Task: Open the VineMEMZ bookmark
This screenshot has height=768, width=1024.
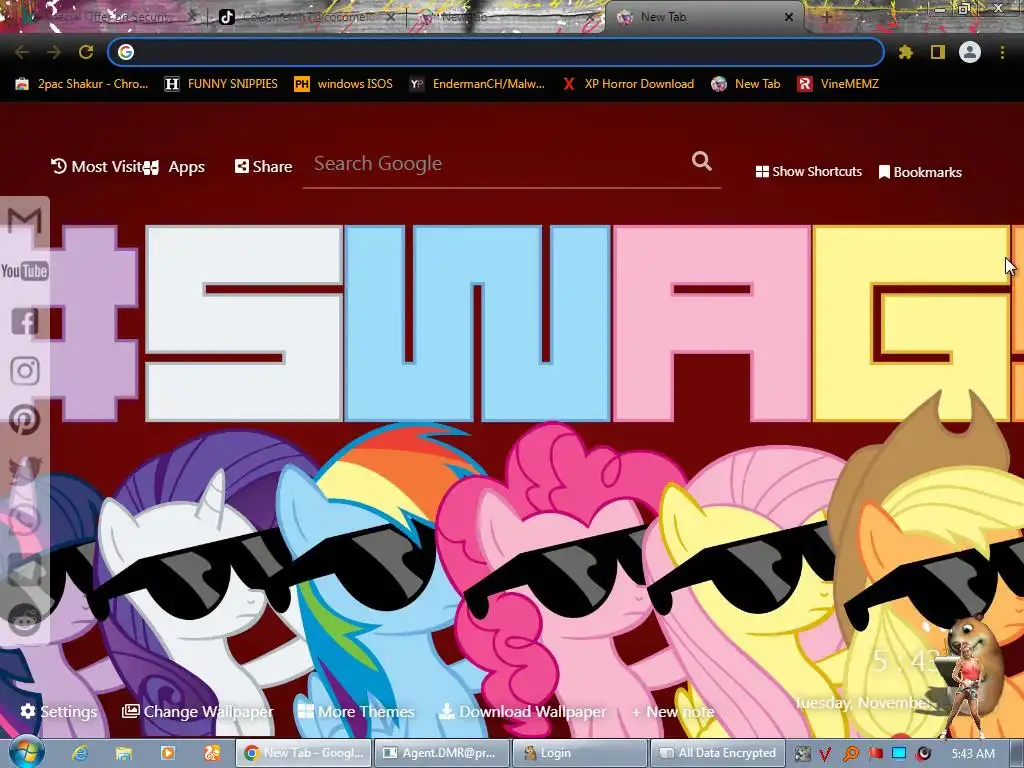Action: pos(838,84)
